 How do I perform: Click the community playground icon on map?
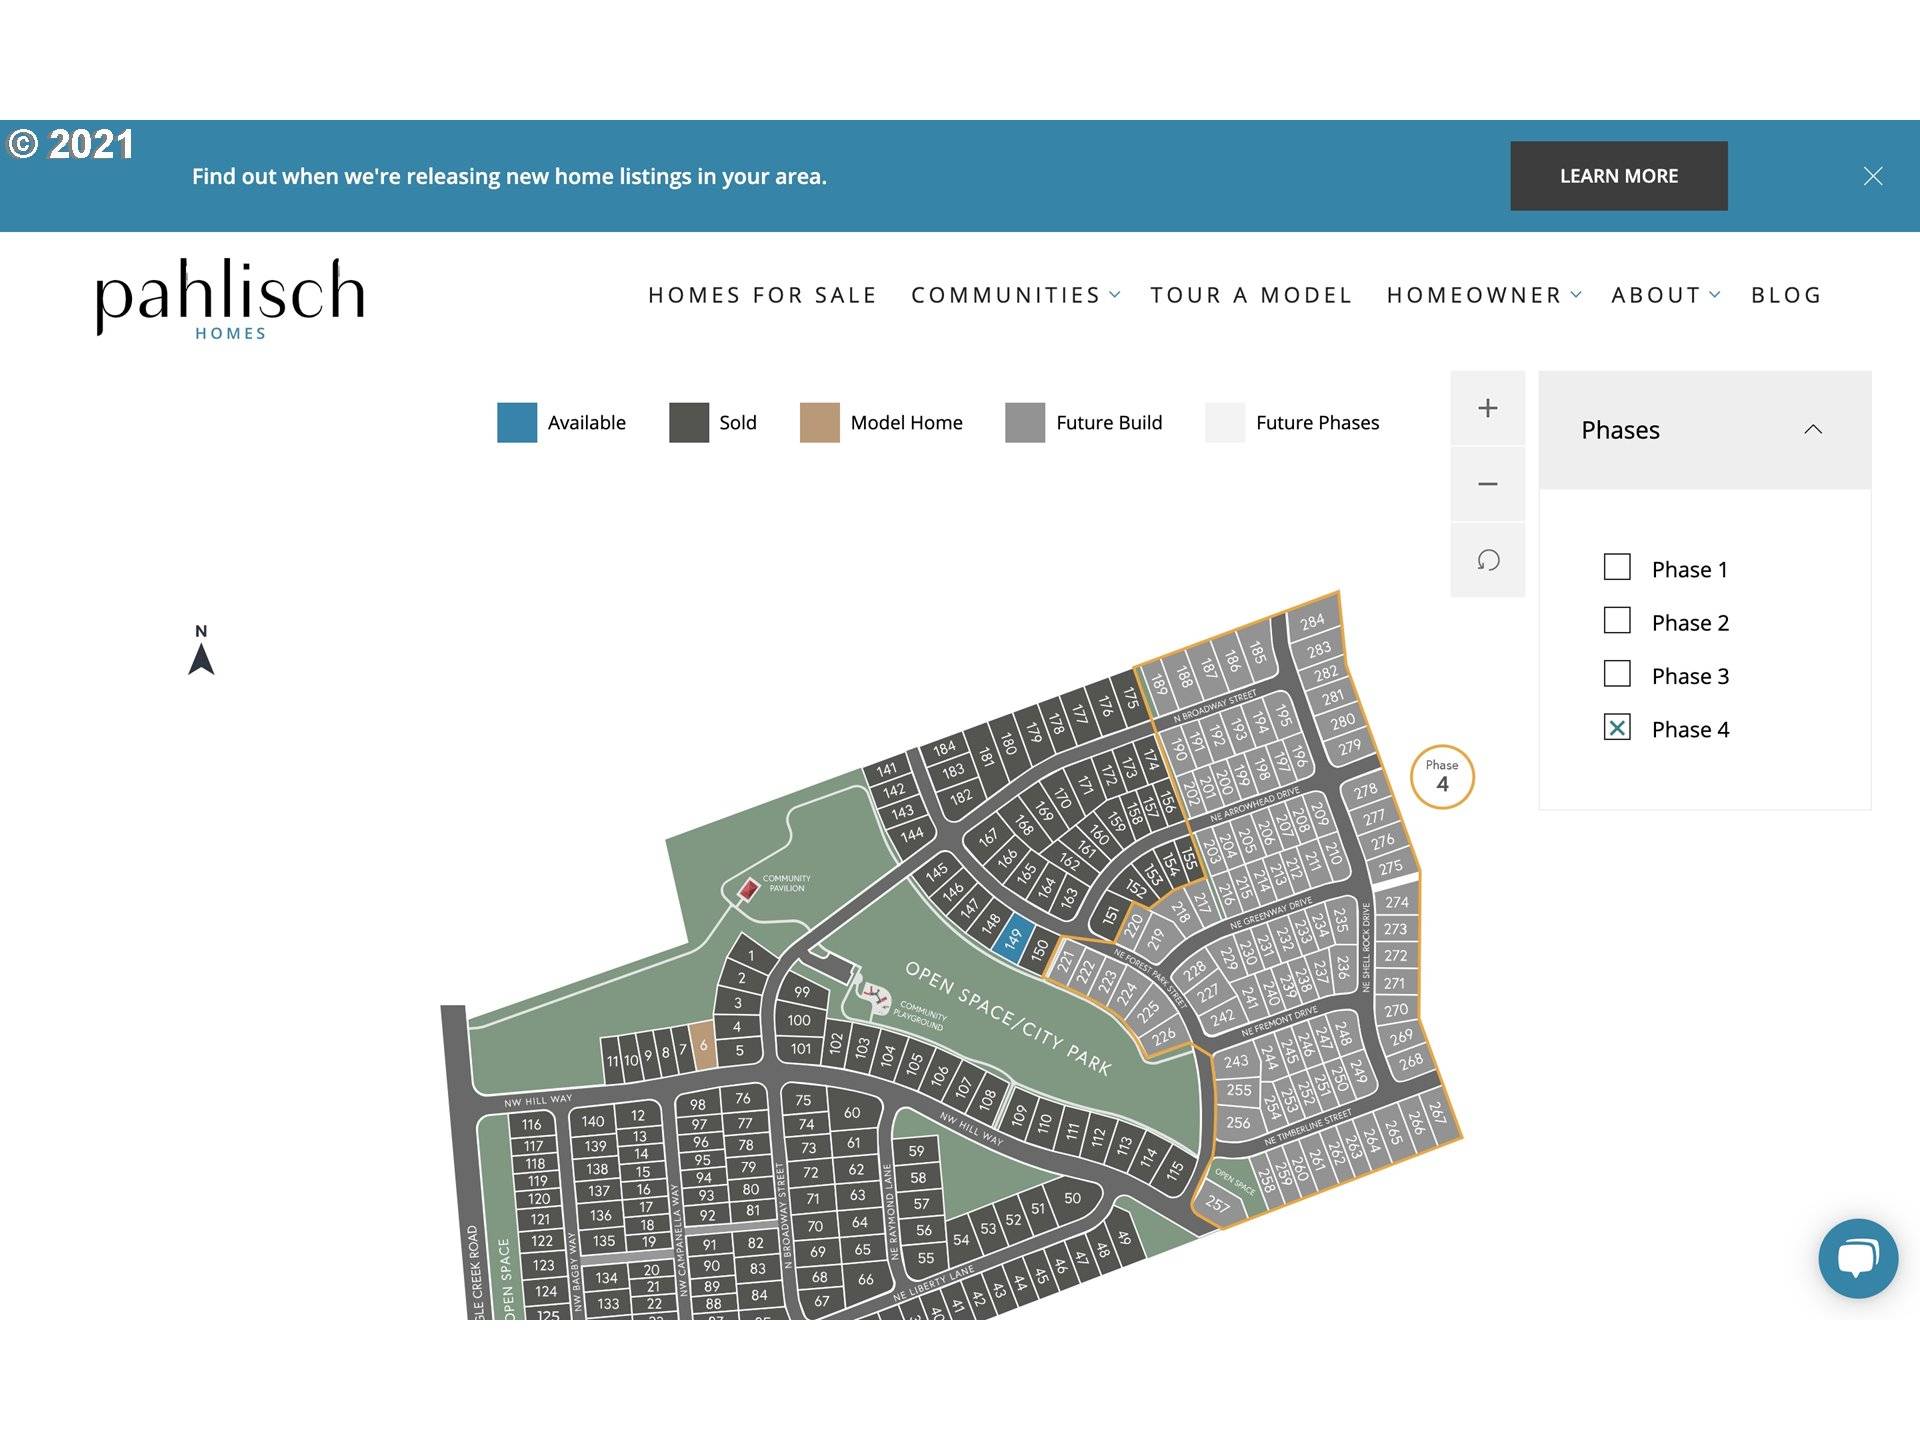[x=876, y=996]
